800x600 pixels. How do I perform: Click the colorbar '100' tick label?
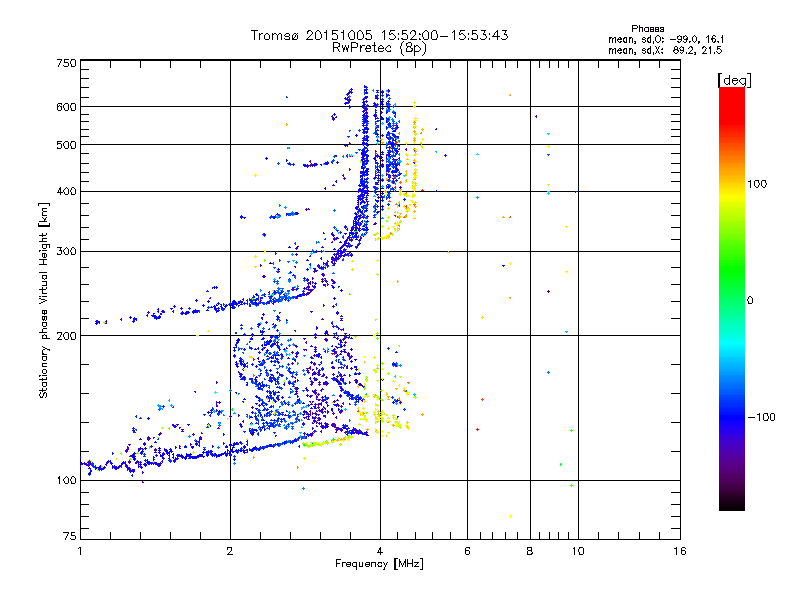tap(757, 184)
